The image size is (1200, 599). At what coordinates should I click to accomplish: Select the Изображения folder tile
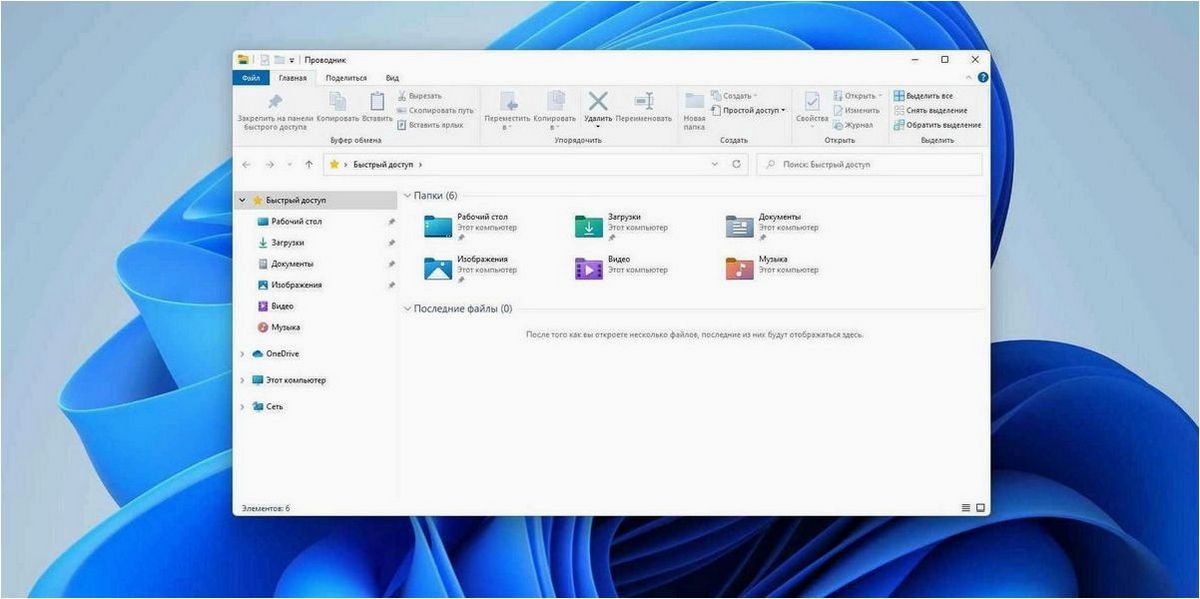click(x=471, y=267)
